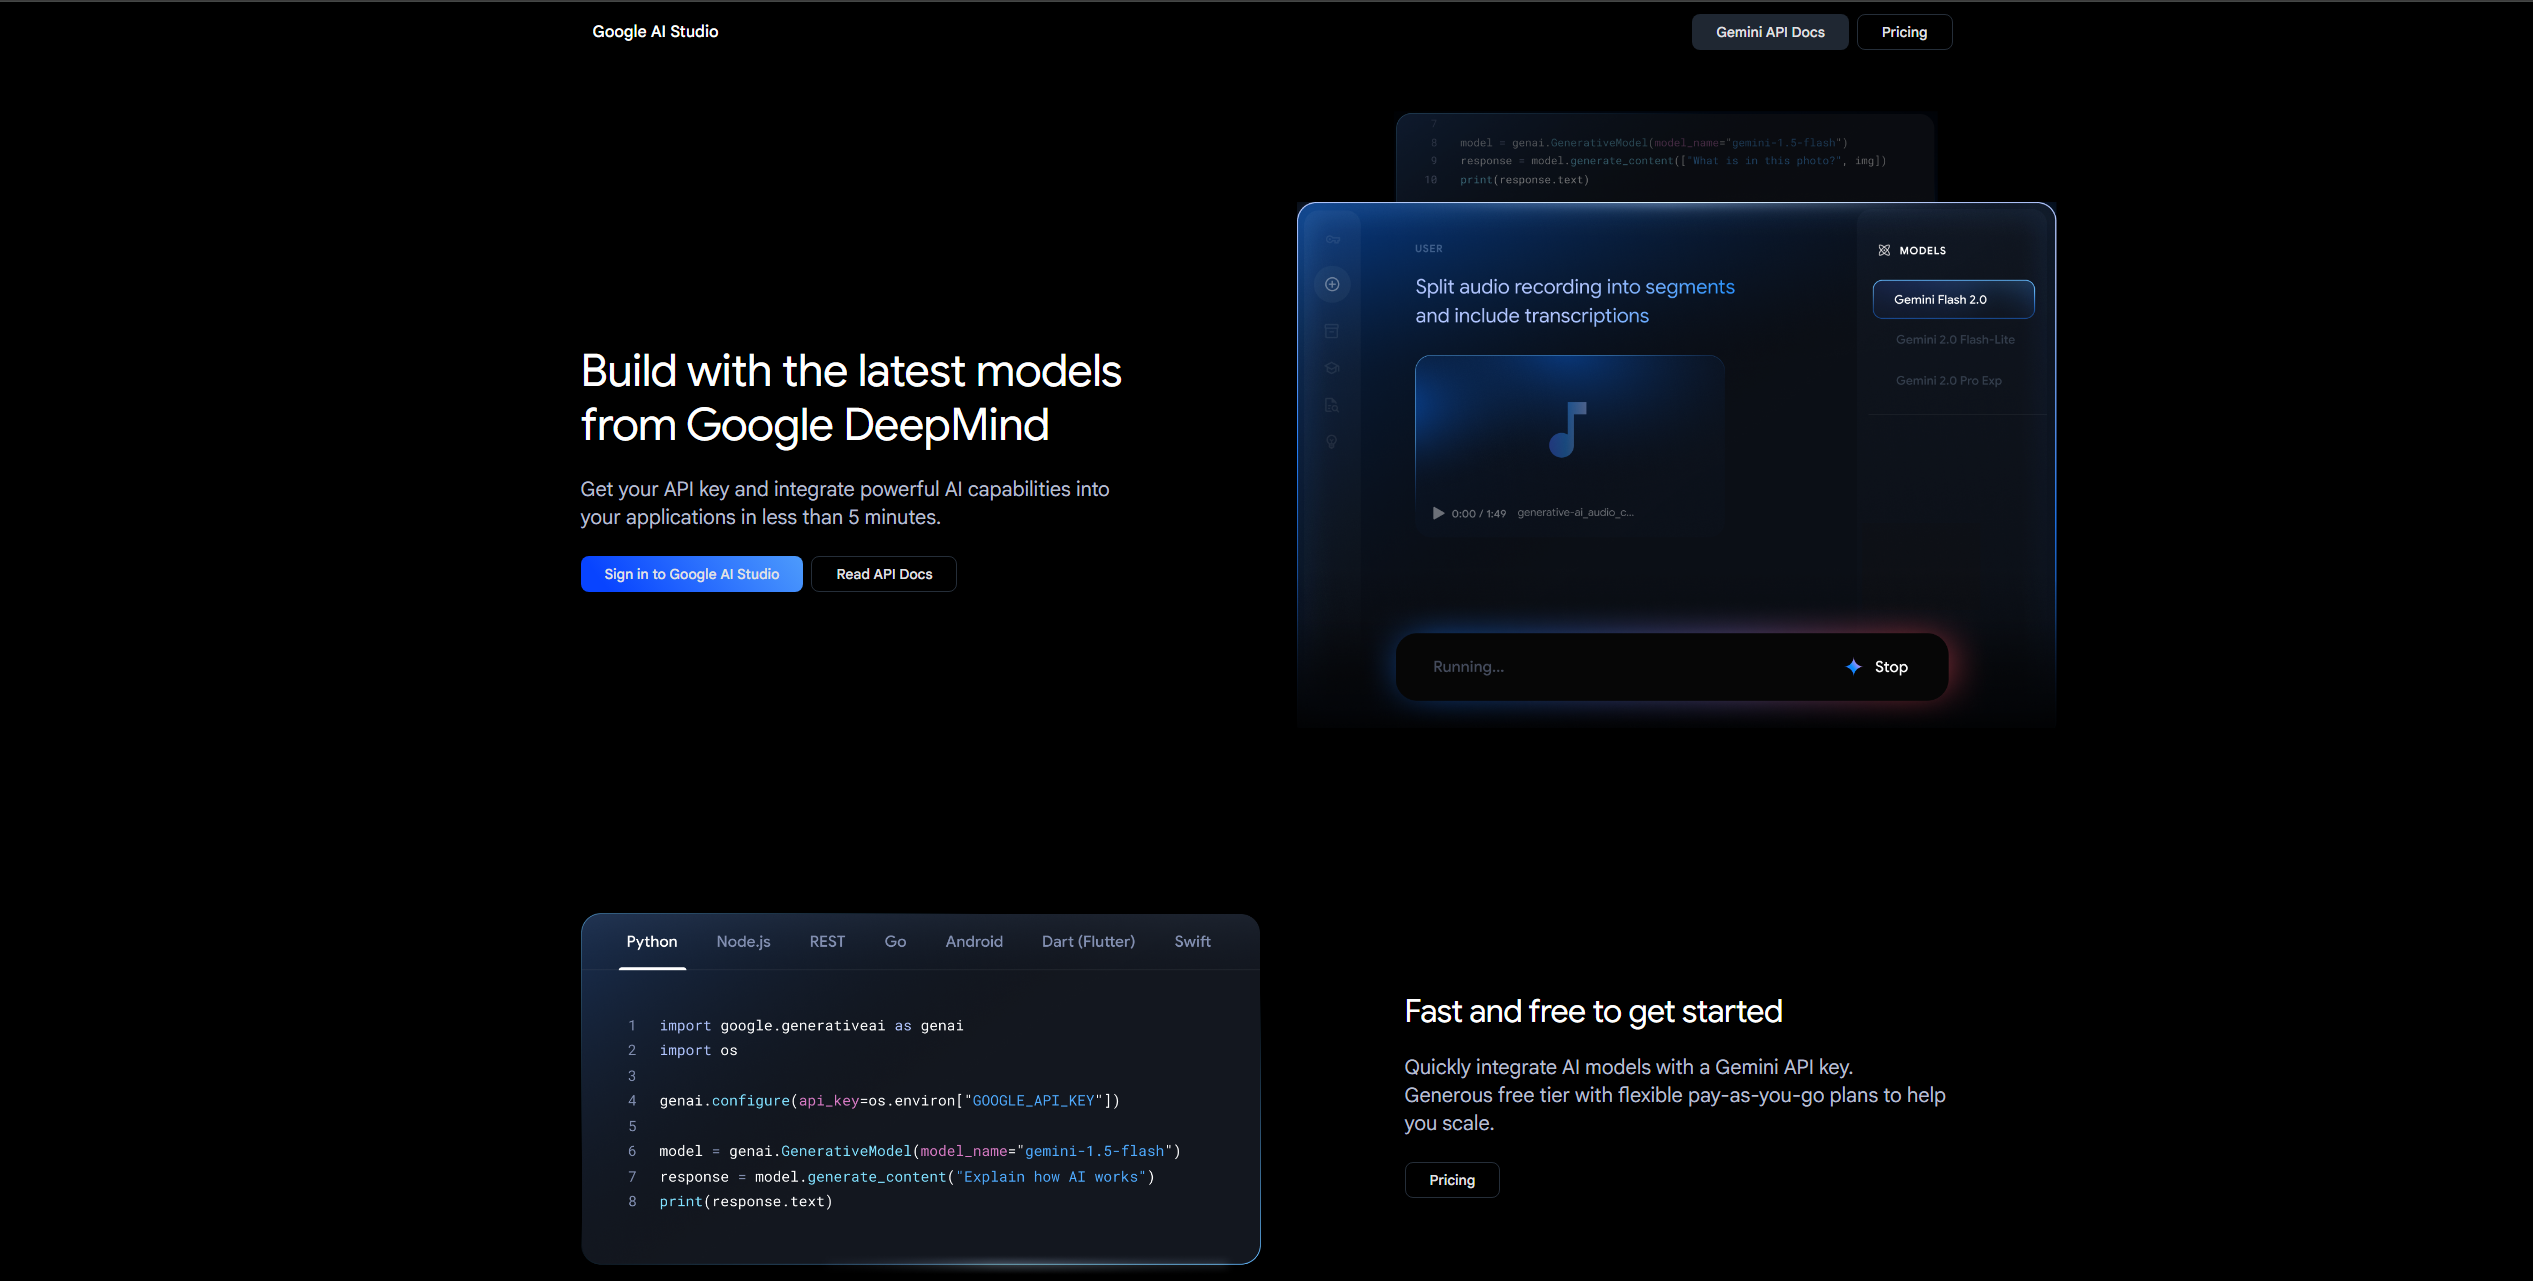Image resolution: width=2533 pixels, height=1281 pixels.
Task: Click the blue sparkle icon beside Stop
Action: 1853,666
